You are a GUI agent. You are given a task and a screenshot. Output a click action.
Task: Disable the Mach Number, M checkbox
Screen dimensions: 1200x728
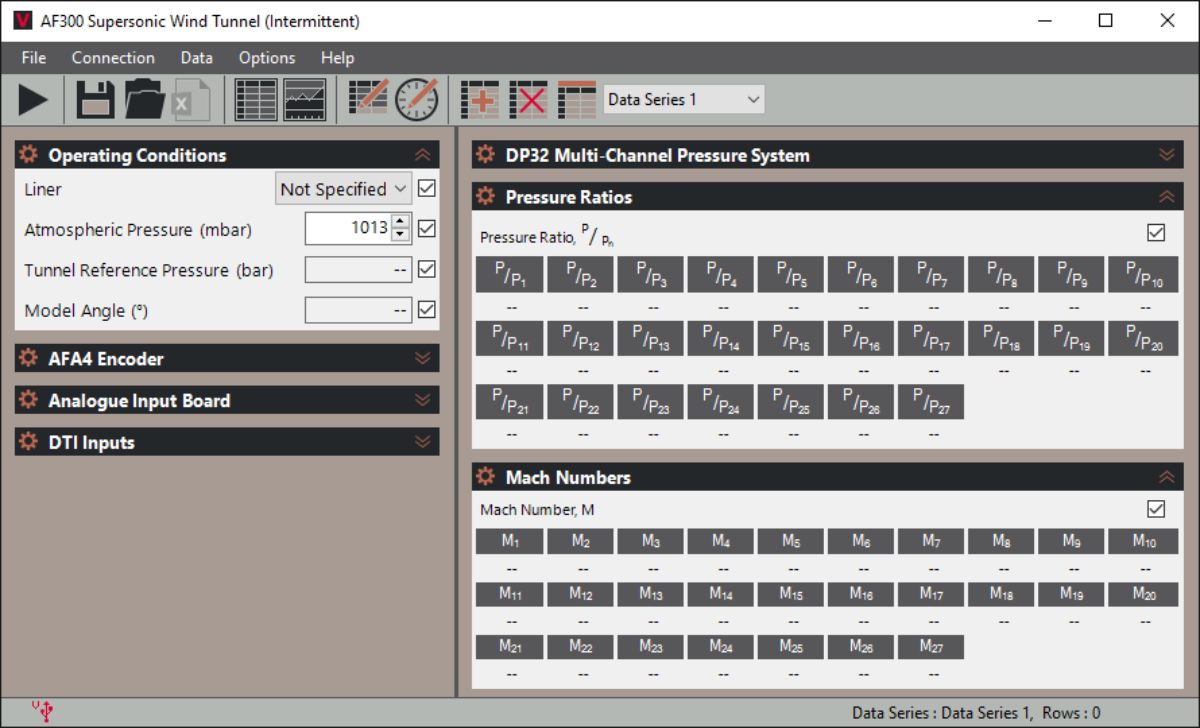pyautogui.click(x=1156, y=509)
